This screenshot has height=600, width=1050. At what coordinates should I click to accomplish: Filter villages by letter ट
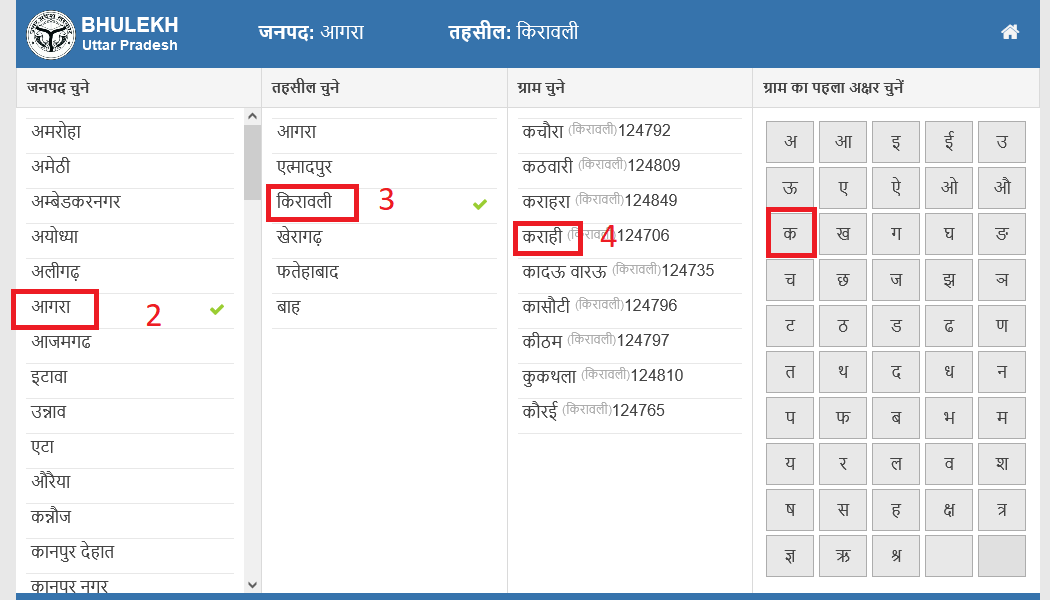[790, 326]
